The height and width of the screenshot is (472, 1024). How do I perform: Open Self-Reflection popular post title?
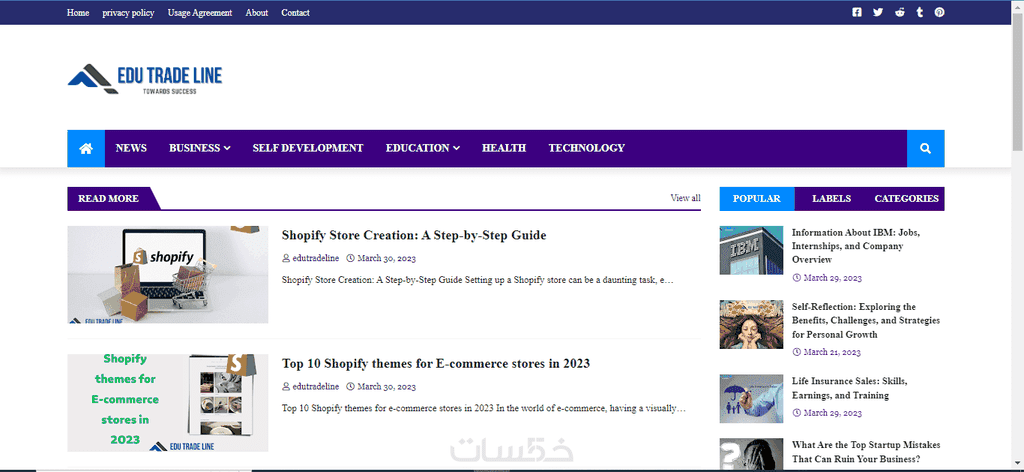866,321
